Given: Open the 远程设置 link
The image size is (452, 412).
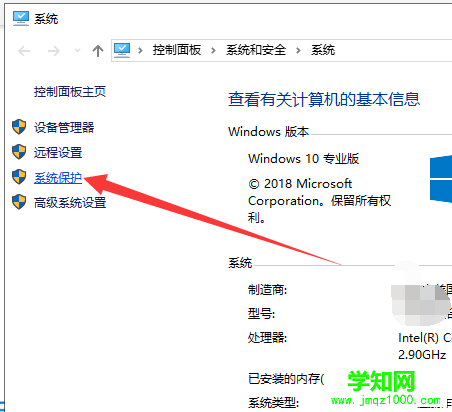Looking at the screenshot, I should coord(58,153).
